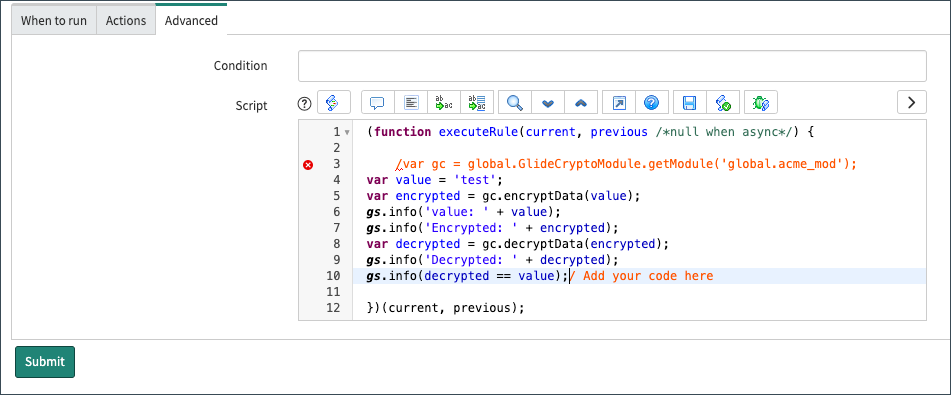Click the executeRule function declaration line
This screenshot has width=951, height=395.
point(590,132)
